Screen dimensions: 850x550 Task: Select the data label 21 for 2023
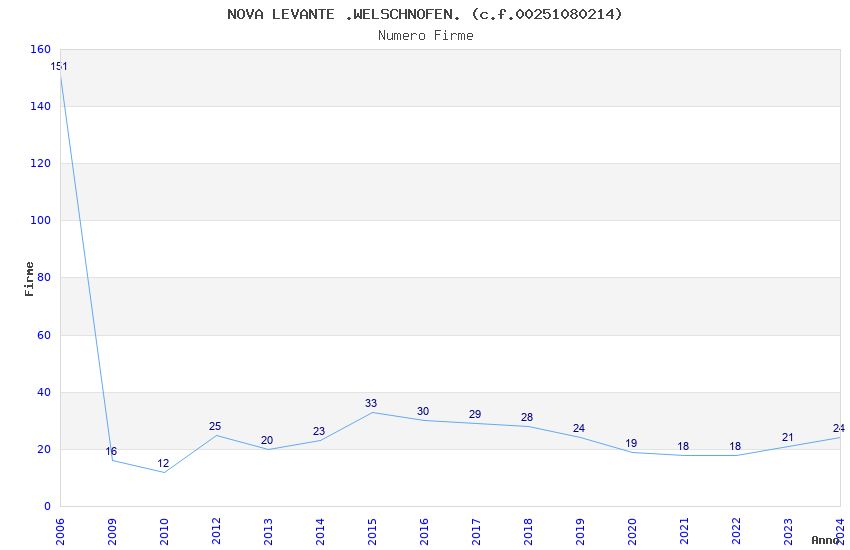(x=788, y=437)
